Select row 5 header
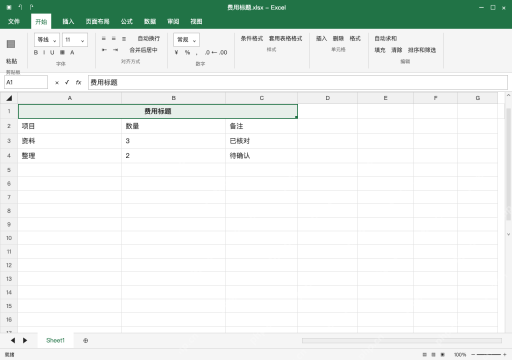512x360 pixels. (9, 170)
